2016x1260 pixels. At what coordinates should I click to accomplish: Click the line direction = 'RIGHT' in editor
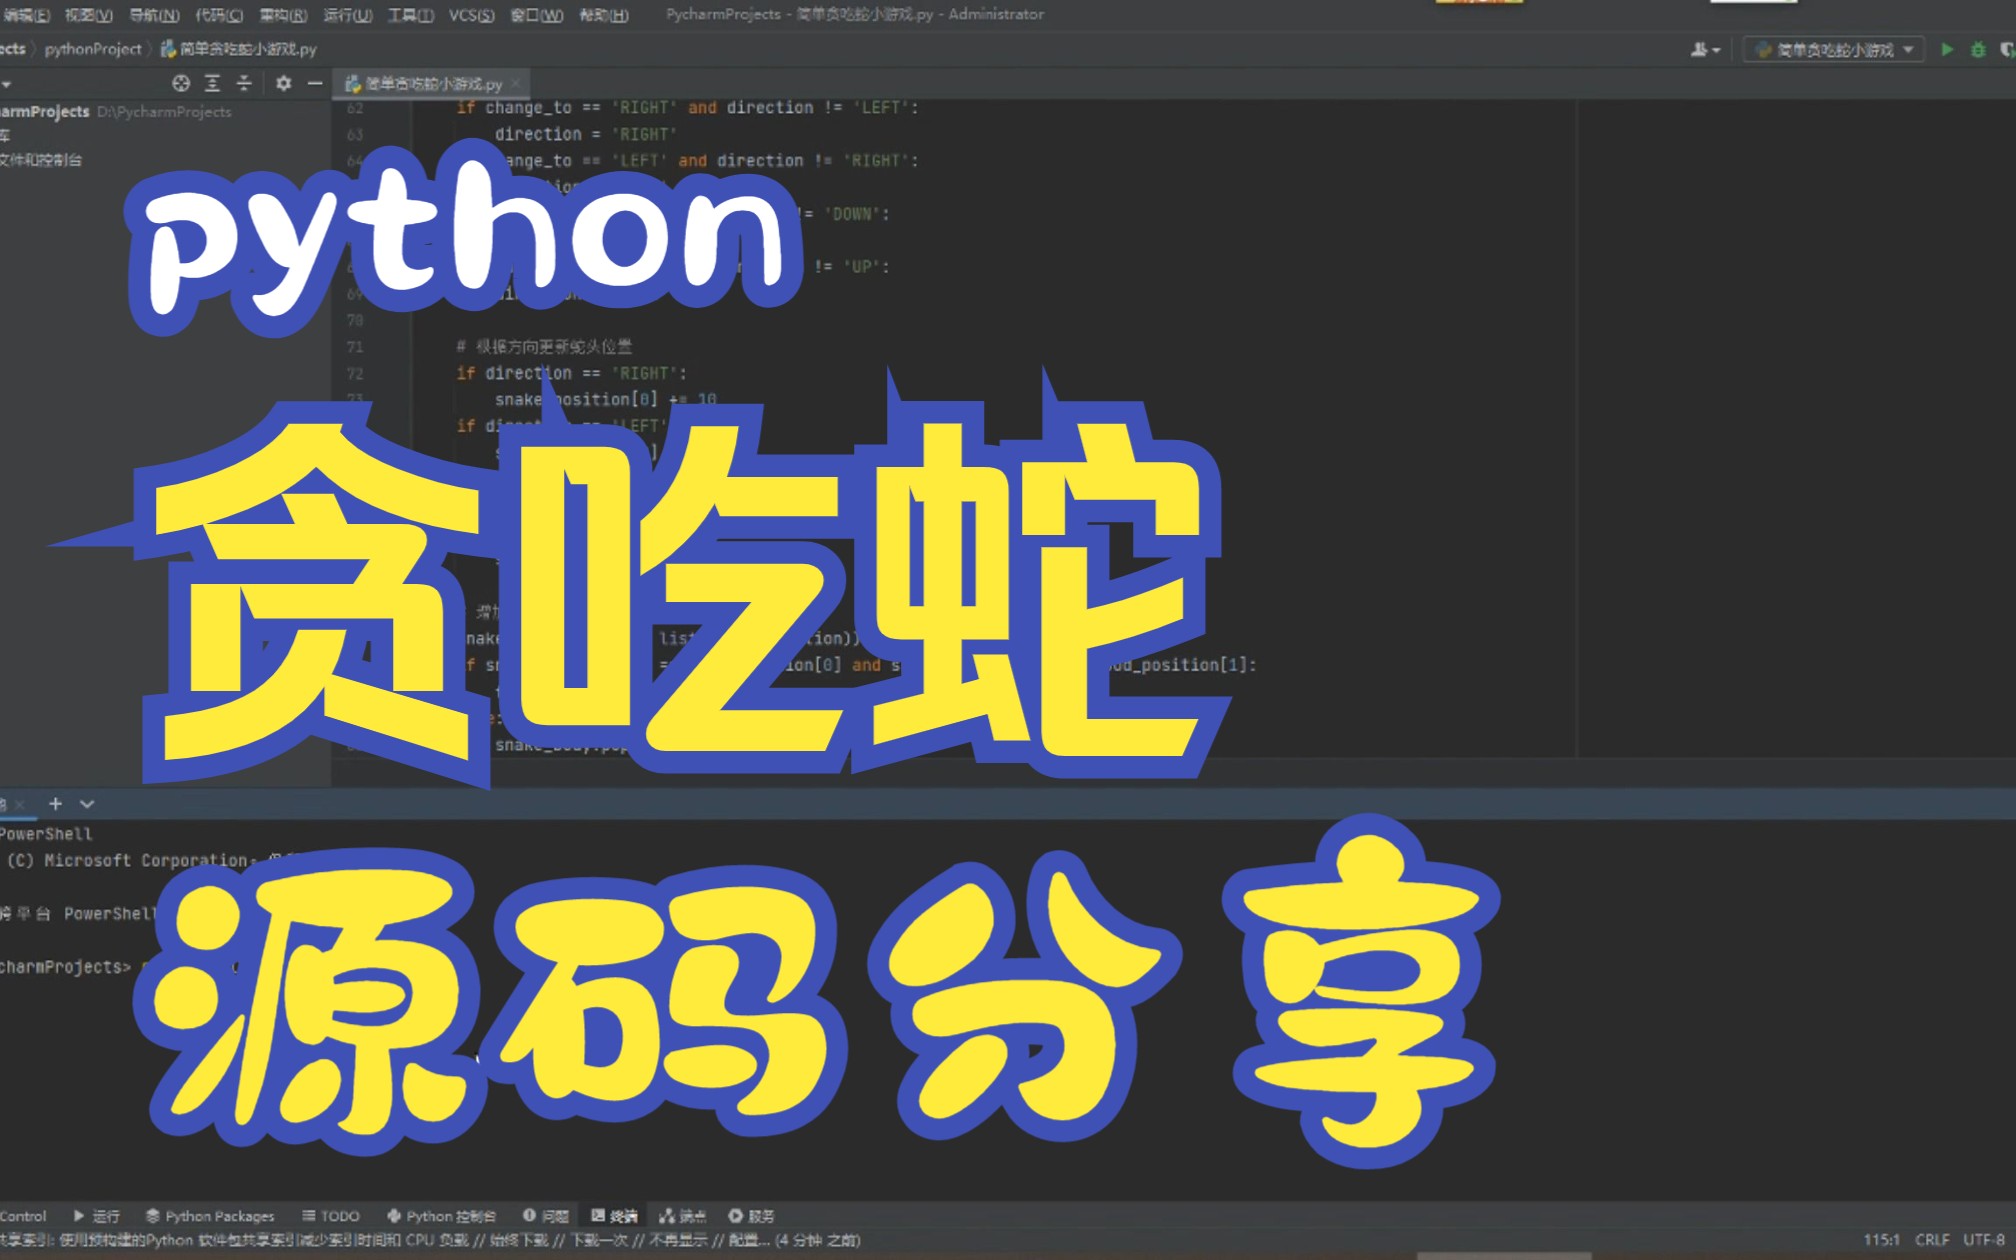[x=586, y=134]
